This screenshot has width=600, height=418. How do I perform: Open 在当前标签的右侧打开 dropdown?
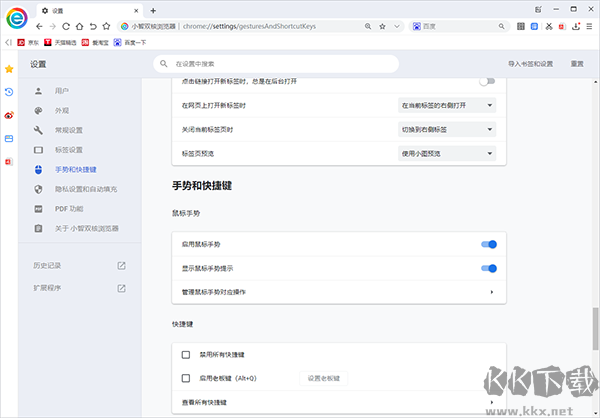(447, 105)
